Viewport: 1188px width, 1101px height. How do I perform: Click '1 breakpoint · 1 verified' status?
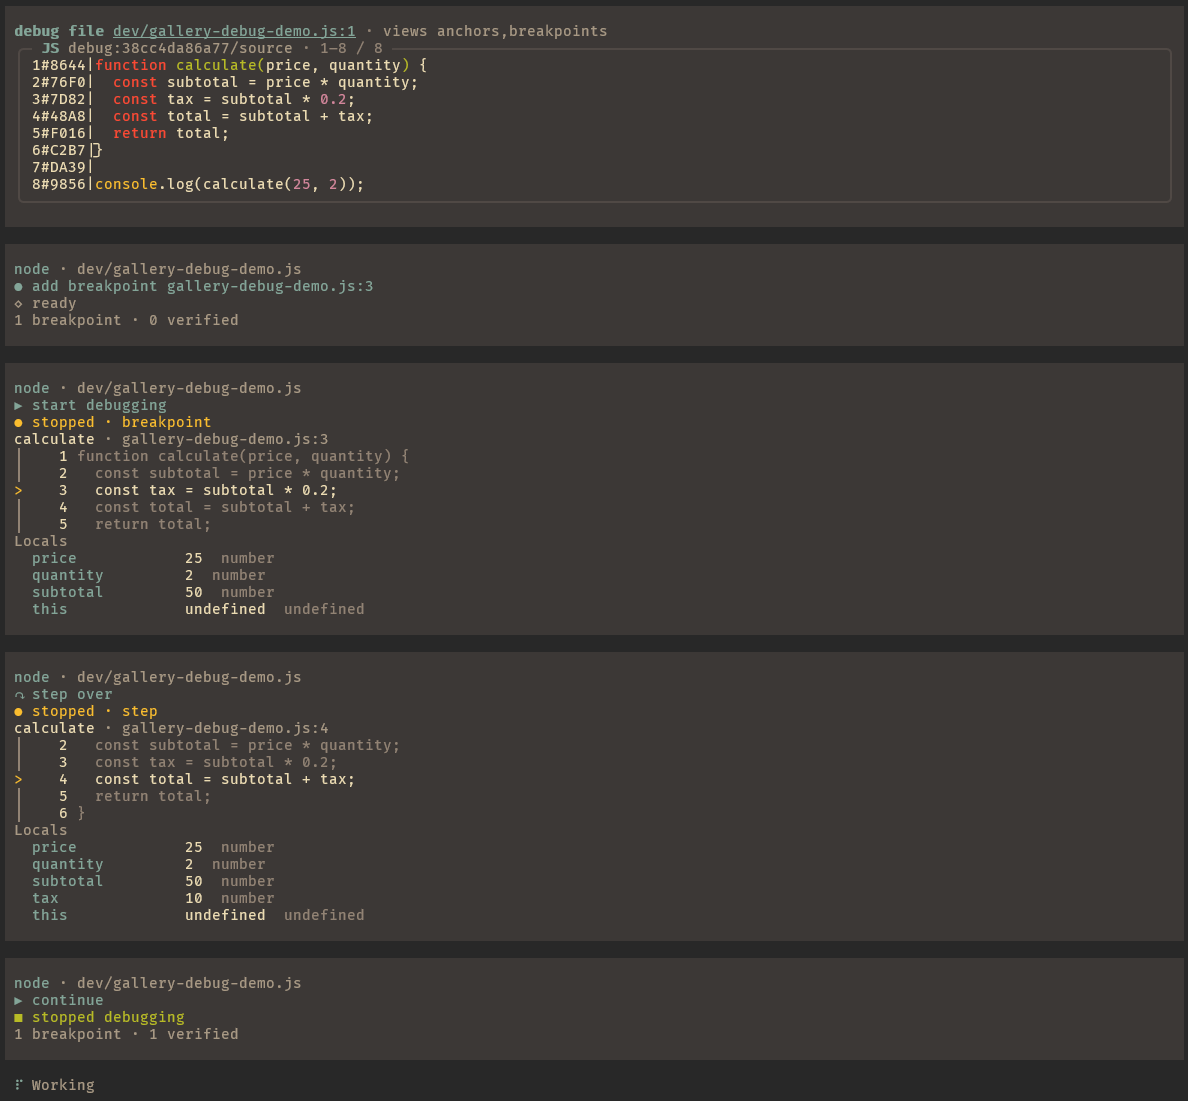(x=126, y=1034)
